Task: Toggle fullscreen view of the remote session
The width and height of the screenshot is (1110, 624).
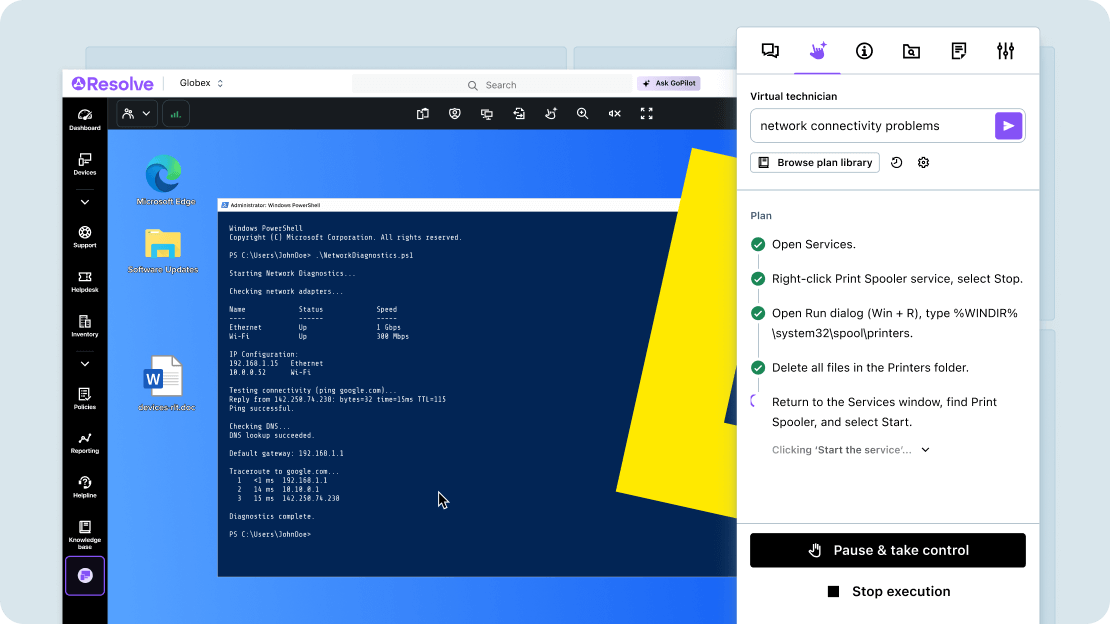Action: click(646, 114)
